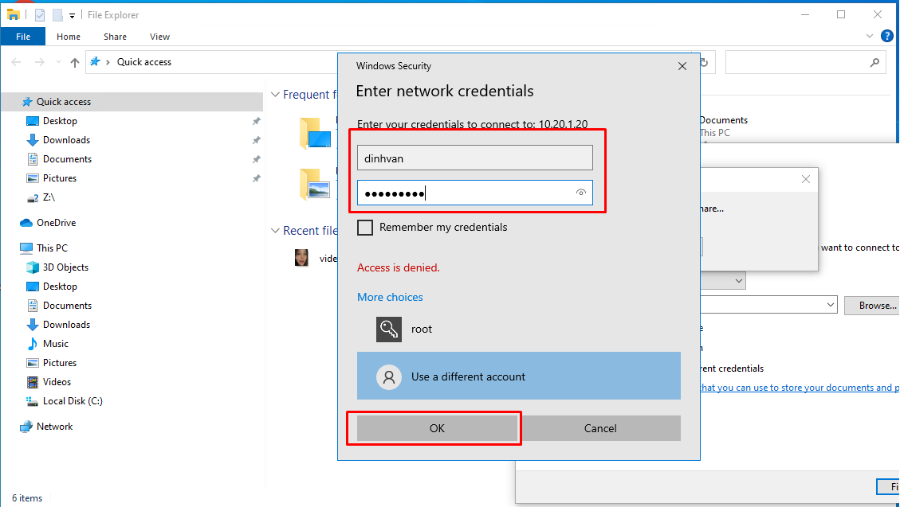The height and width of the screenshot is (507, 900).
Task: Open recent locations dropdown arrow
Action: pyautogui.click(x=58, y=62)
